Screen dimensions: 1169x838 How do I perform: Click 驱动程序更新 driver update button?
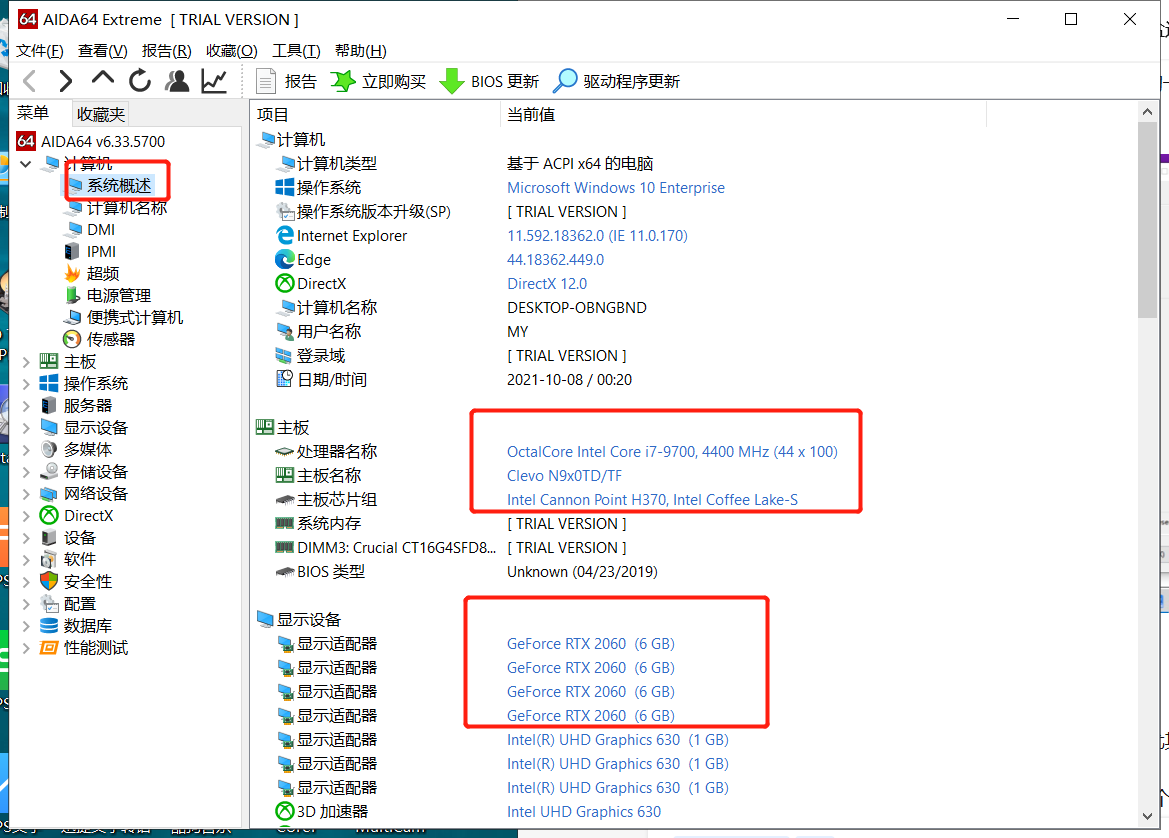616,81
